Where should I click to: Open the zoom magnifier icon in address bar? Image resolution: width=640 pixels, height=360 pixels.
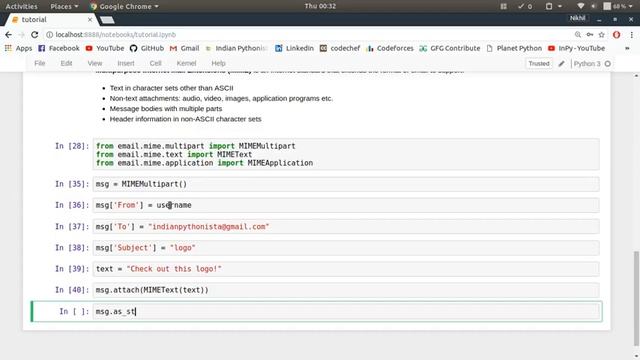point(578,35)
